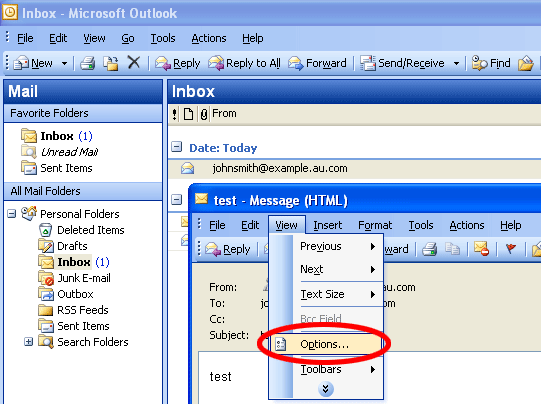541x404 pixels.
Task: Open the Drafts folder
Action: coord(63,246)
